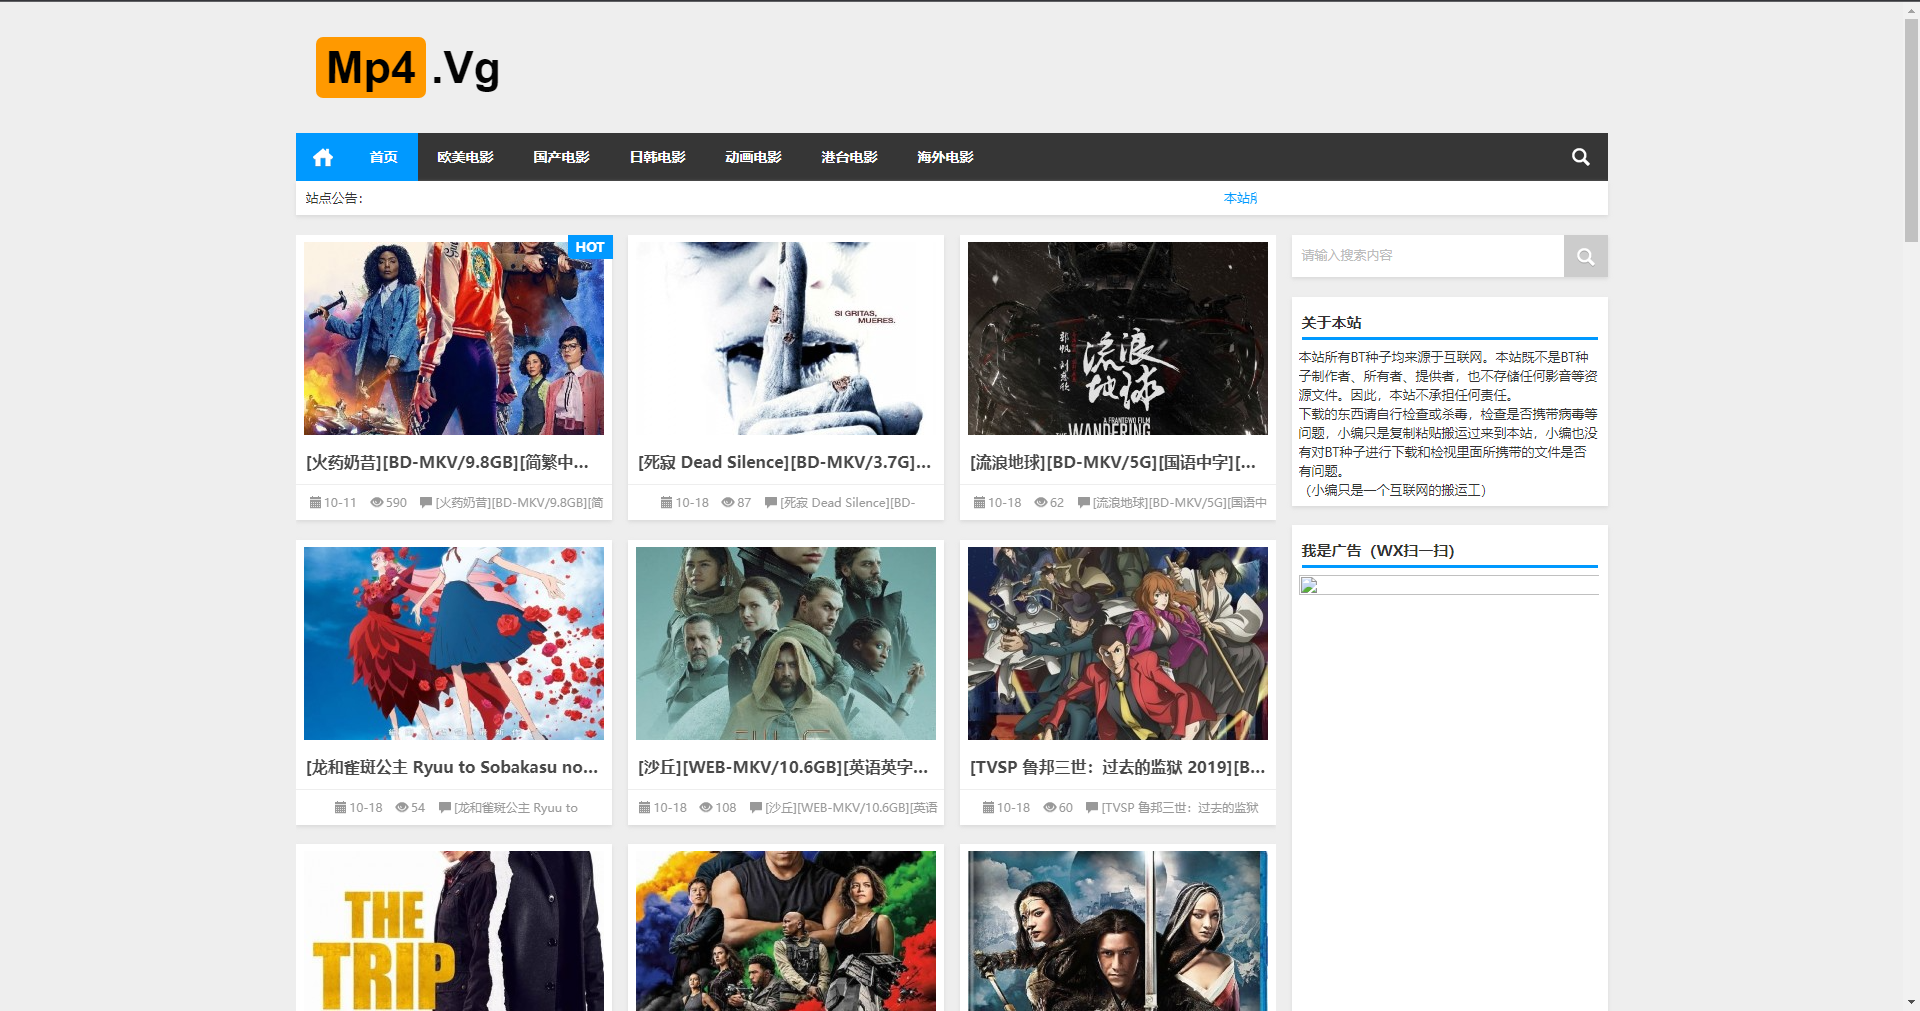
Task: Open the 港台电影 category
Action: (x=849, y=157)
